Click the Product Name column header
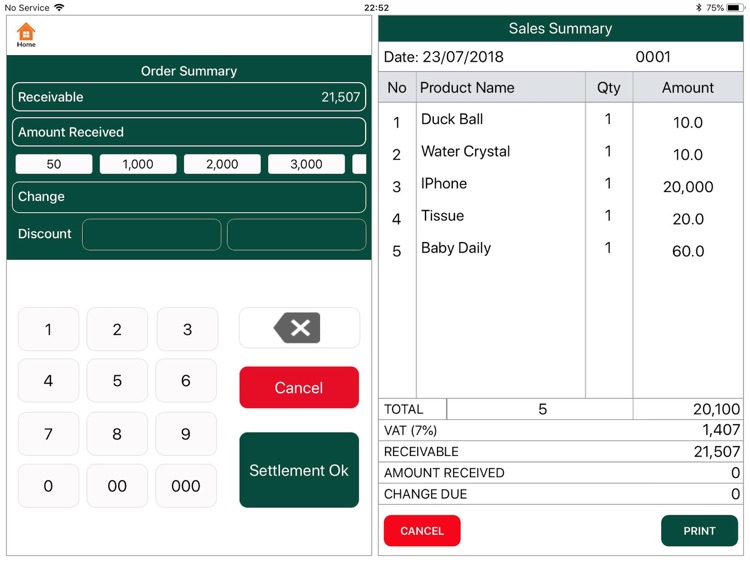Image resolution: width=750 pixels, height=562 pixels. point(501,88)
